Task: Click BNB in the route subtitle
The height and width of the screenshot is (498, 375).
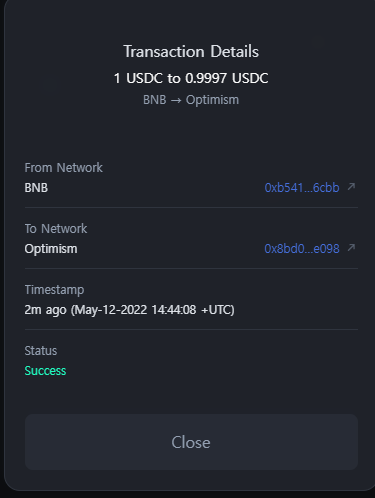Action: coord(154,100)
